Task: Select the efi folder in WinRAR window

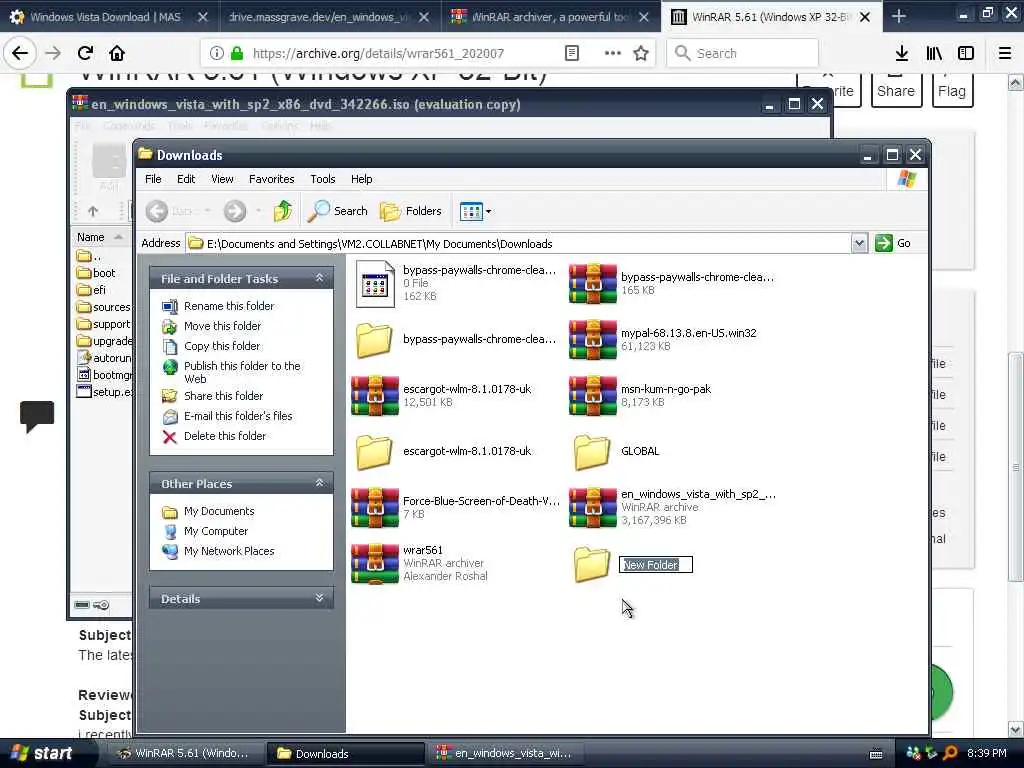Action: (x=91, y=290)
